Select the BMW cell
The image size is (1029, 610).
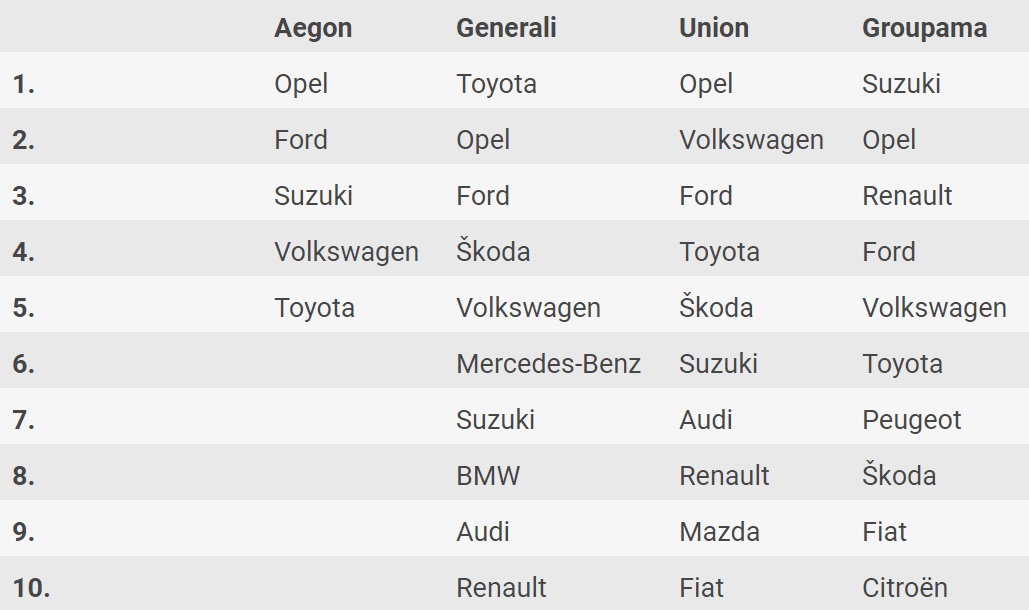click(488, 476)
